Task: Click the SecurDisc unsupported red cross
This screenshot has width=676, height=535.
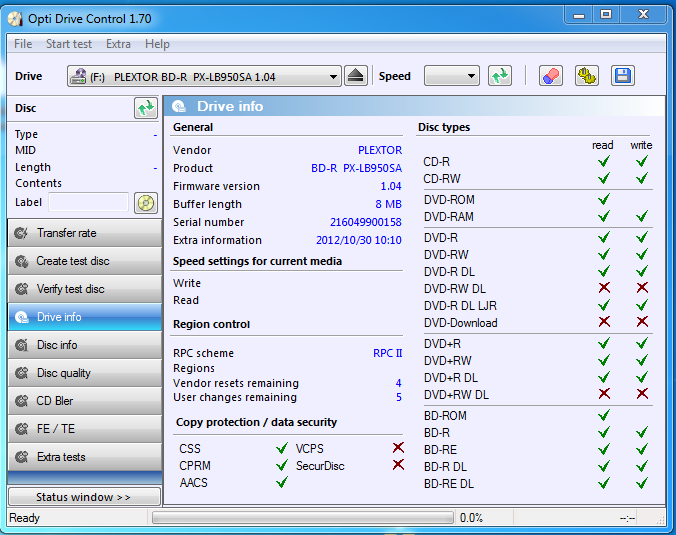Action: pos(398,465)
